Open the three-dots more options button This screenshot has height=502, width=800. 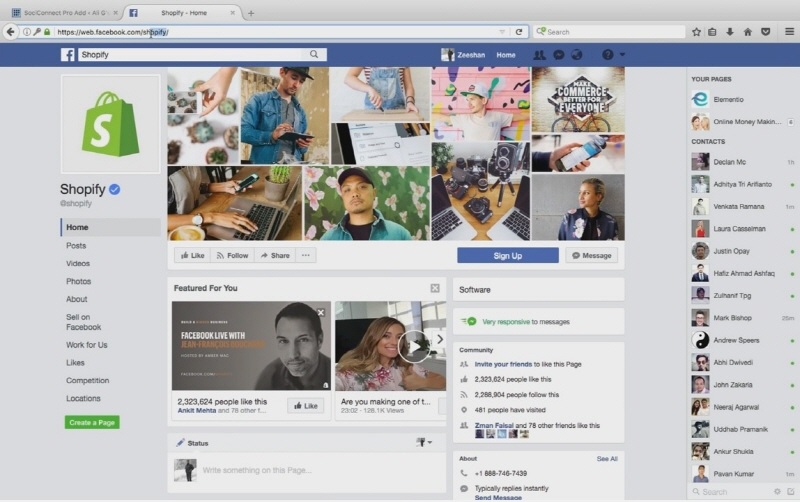click(306, 255)
